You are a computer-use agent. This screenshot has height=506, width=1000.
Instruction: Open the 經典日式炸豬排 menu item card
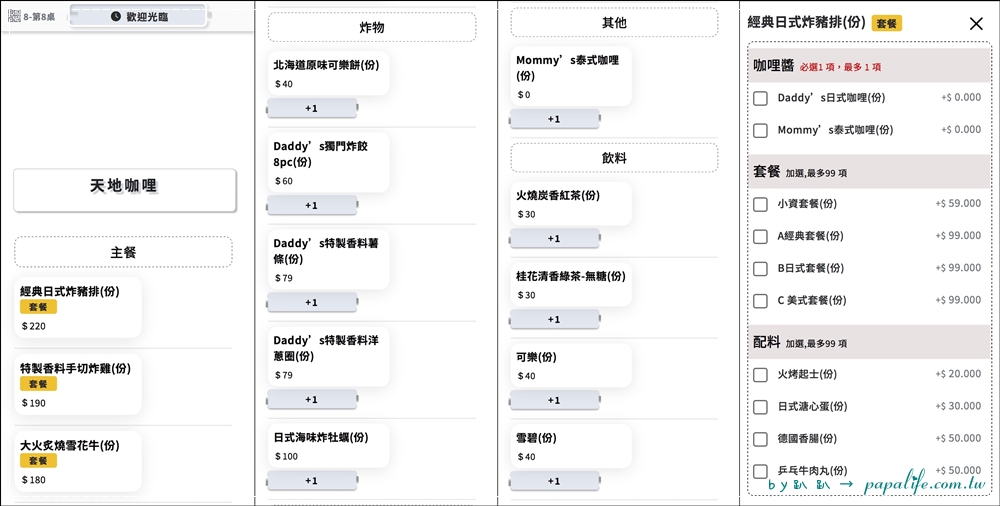pos(78,308)
